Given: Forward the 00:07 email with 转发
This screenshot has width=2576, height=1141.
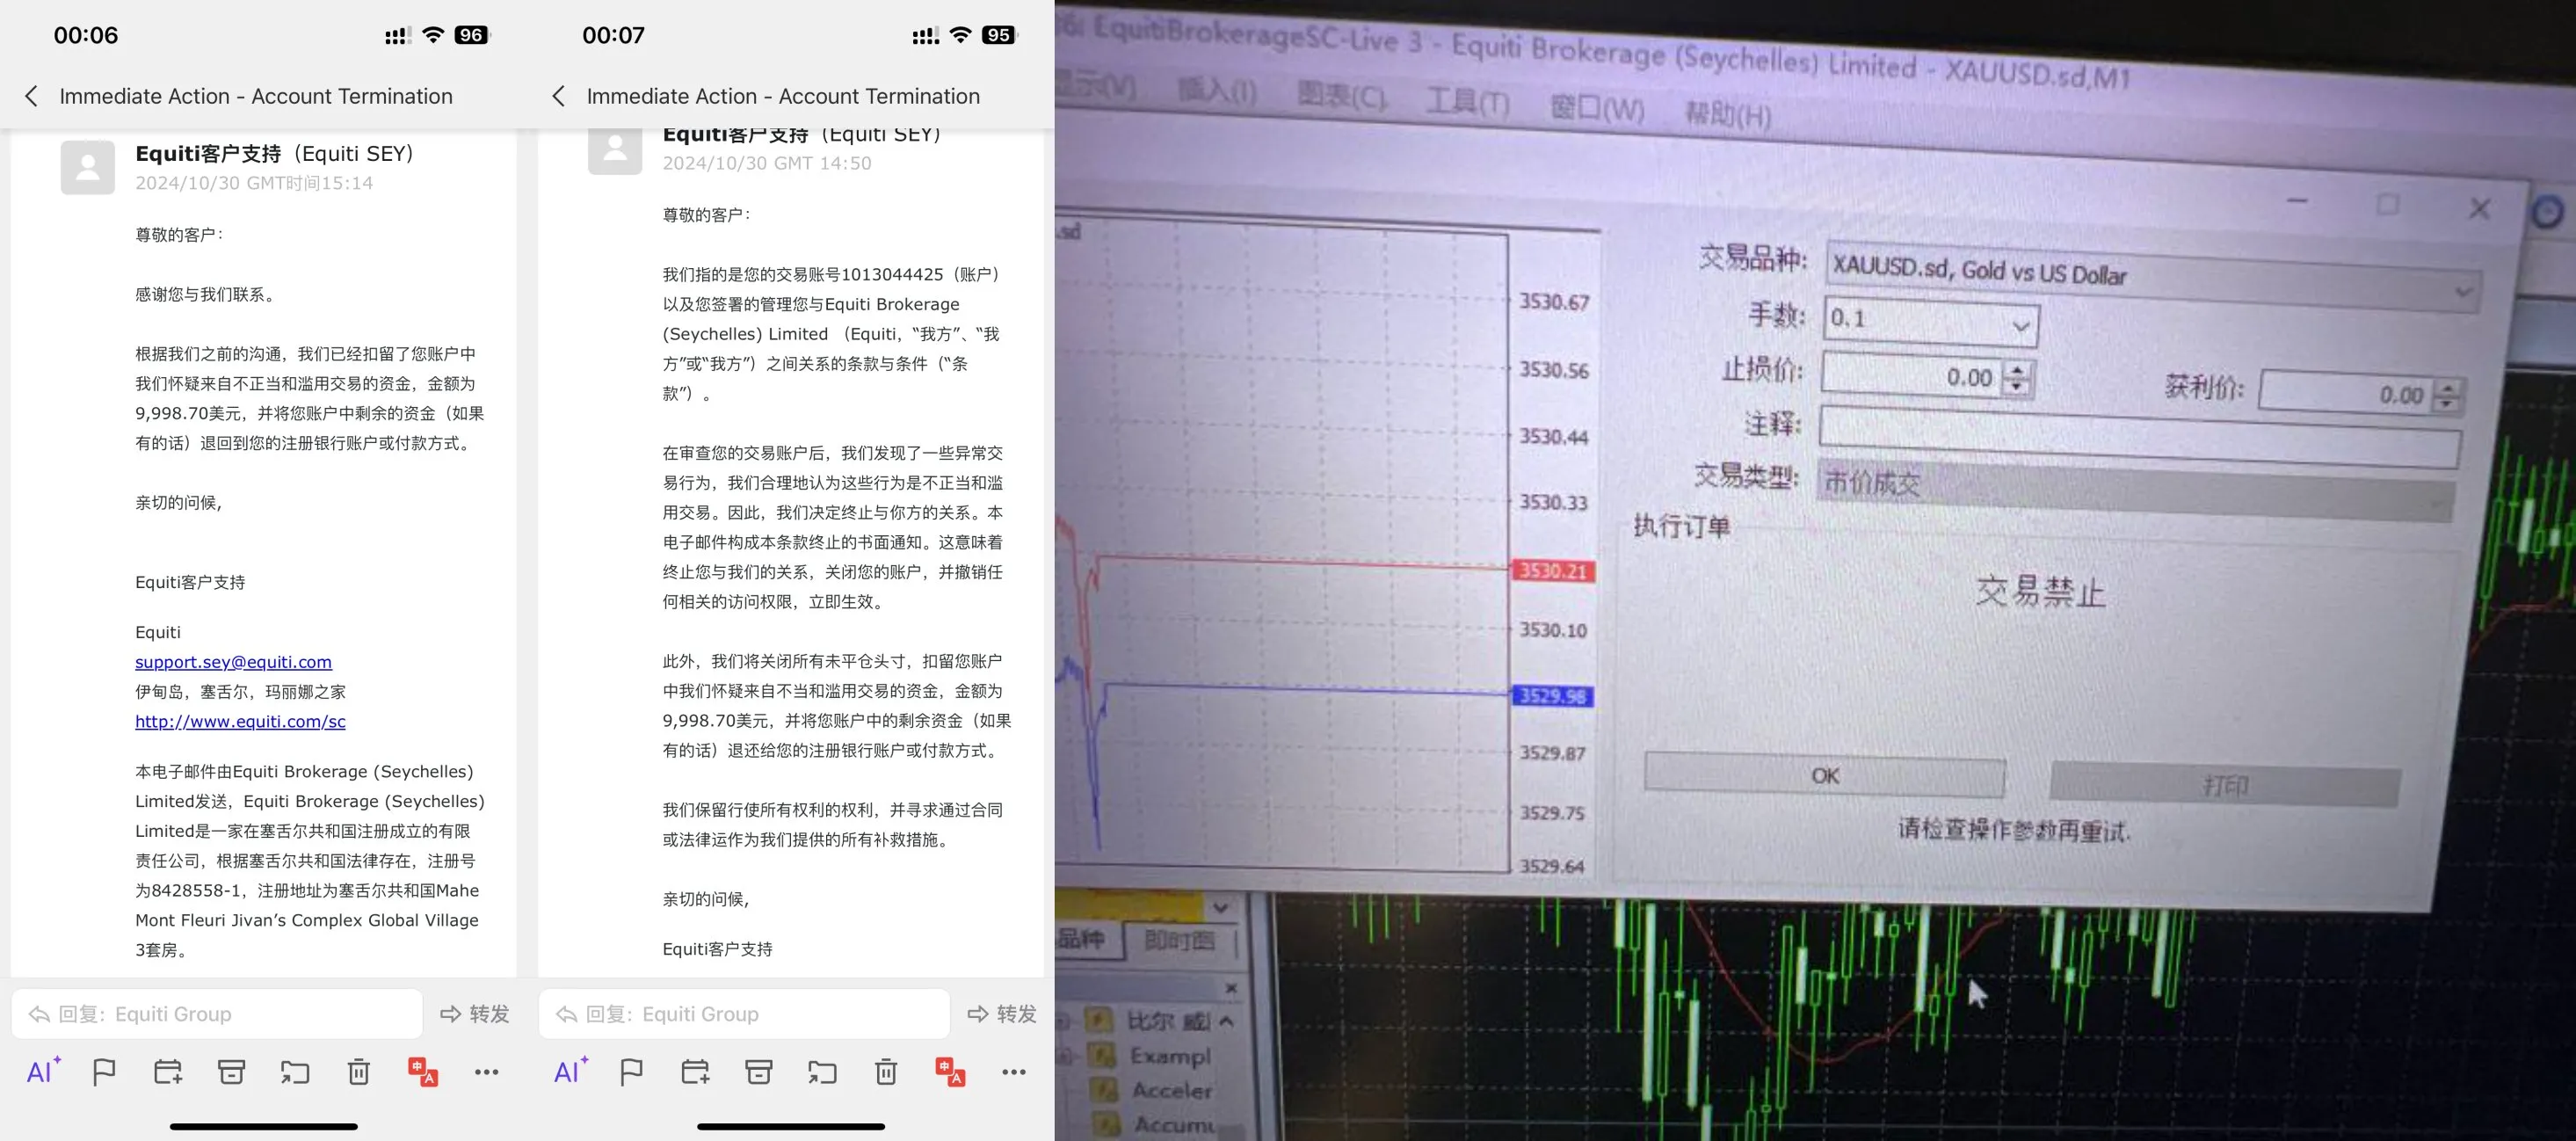Looking at the screenshot, I should tap(1002, 1014).
